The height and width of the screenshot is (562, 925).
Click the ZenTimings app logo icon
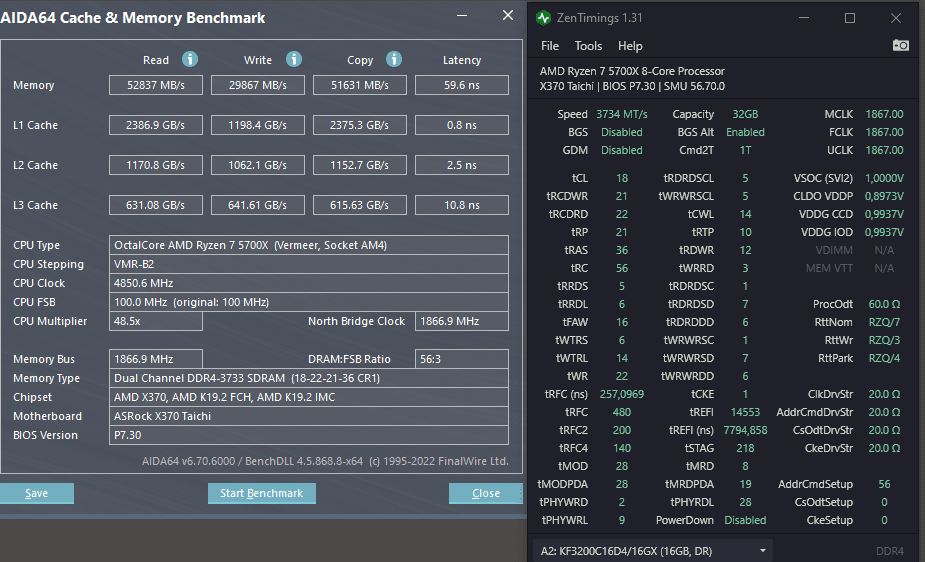pyautogui.click(x=543, y=18)
